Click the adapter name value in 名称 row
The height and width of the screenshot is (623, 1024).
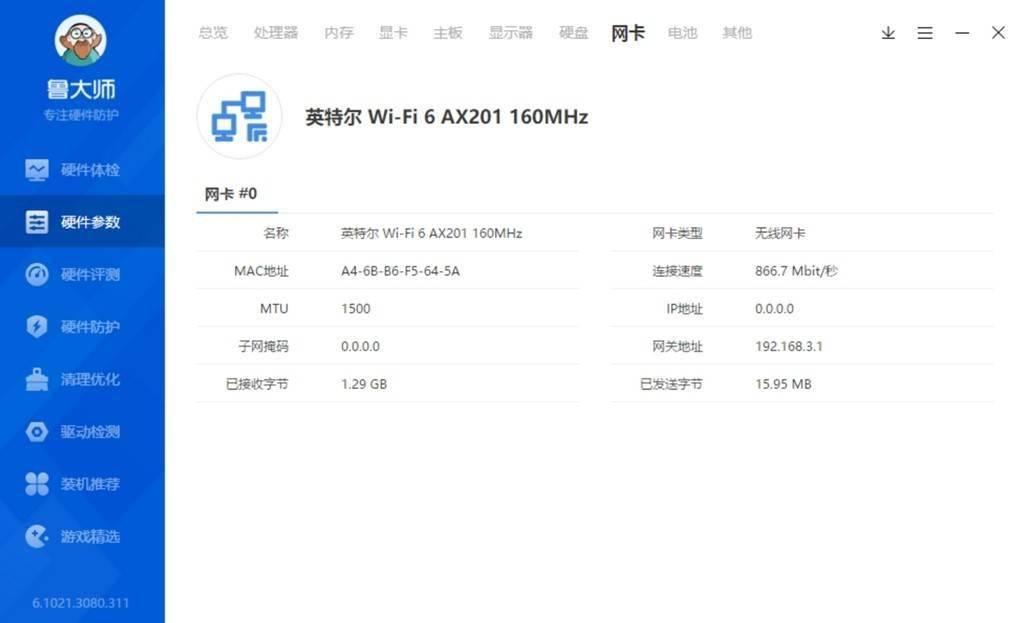click(x=432, y=233)
